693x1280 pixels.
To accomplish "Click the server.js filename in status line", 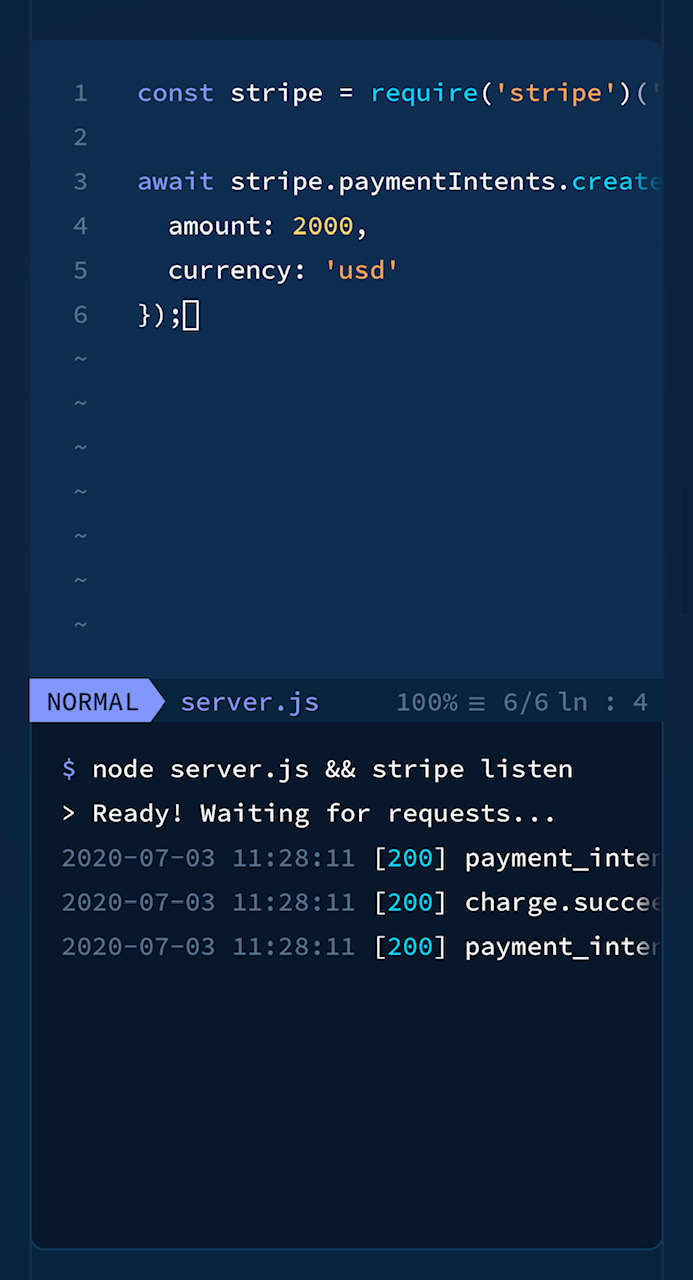I will [x=249, y=702].
